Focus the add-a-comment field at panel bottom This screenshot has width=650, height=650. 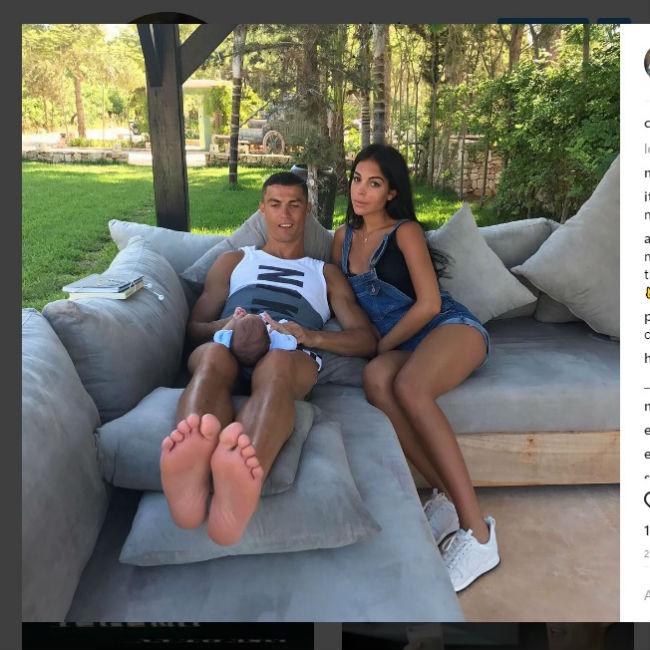(x=647, y=595)
